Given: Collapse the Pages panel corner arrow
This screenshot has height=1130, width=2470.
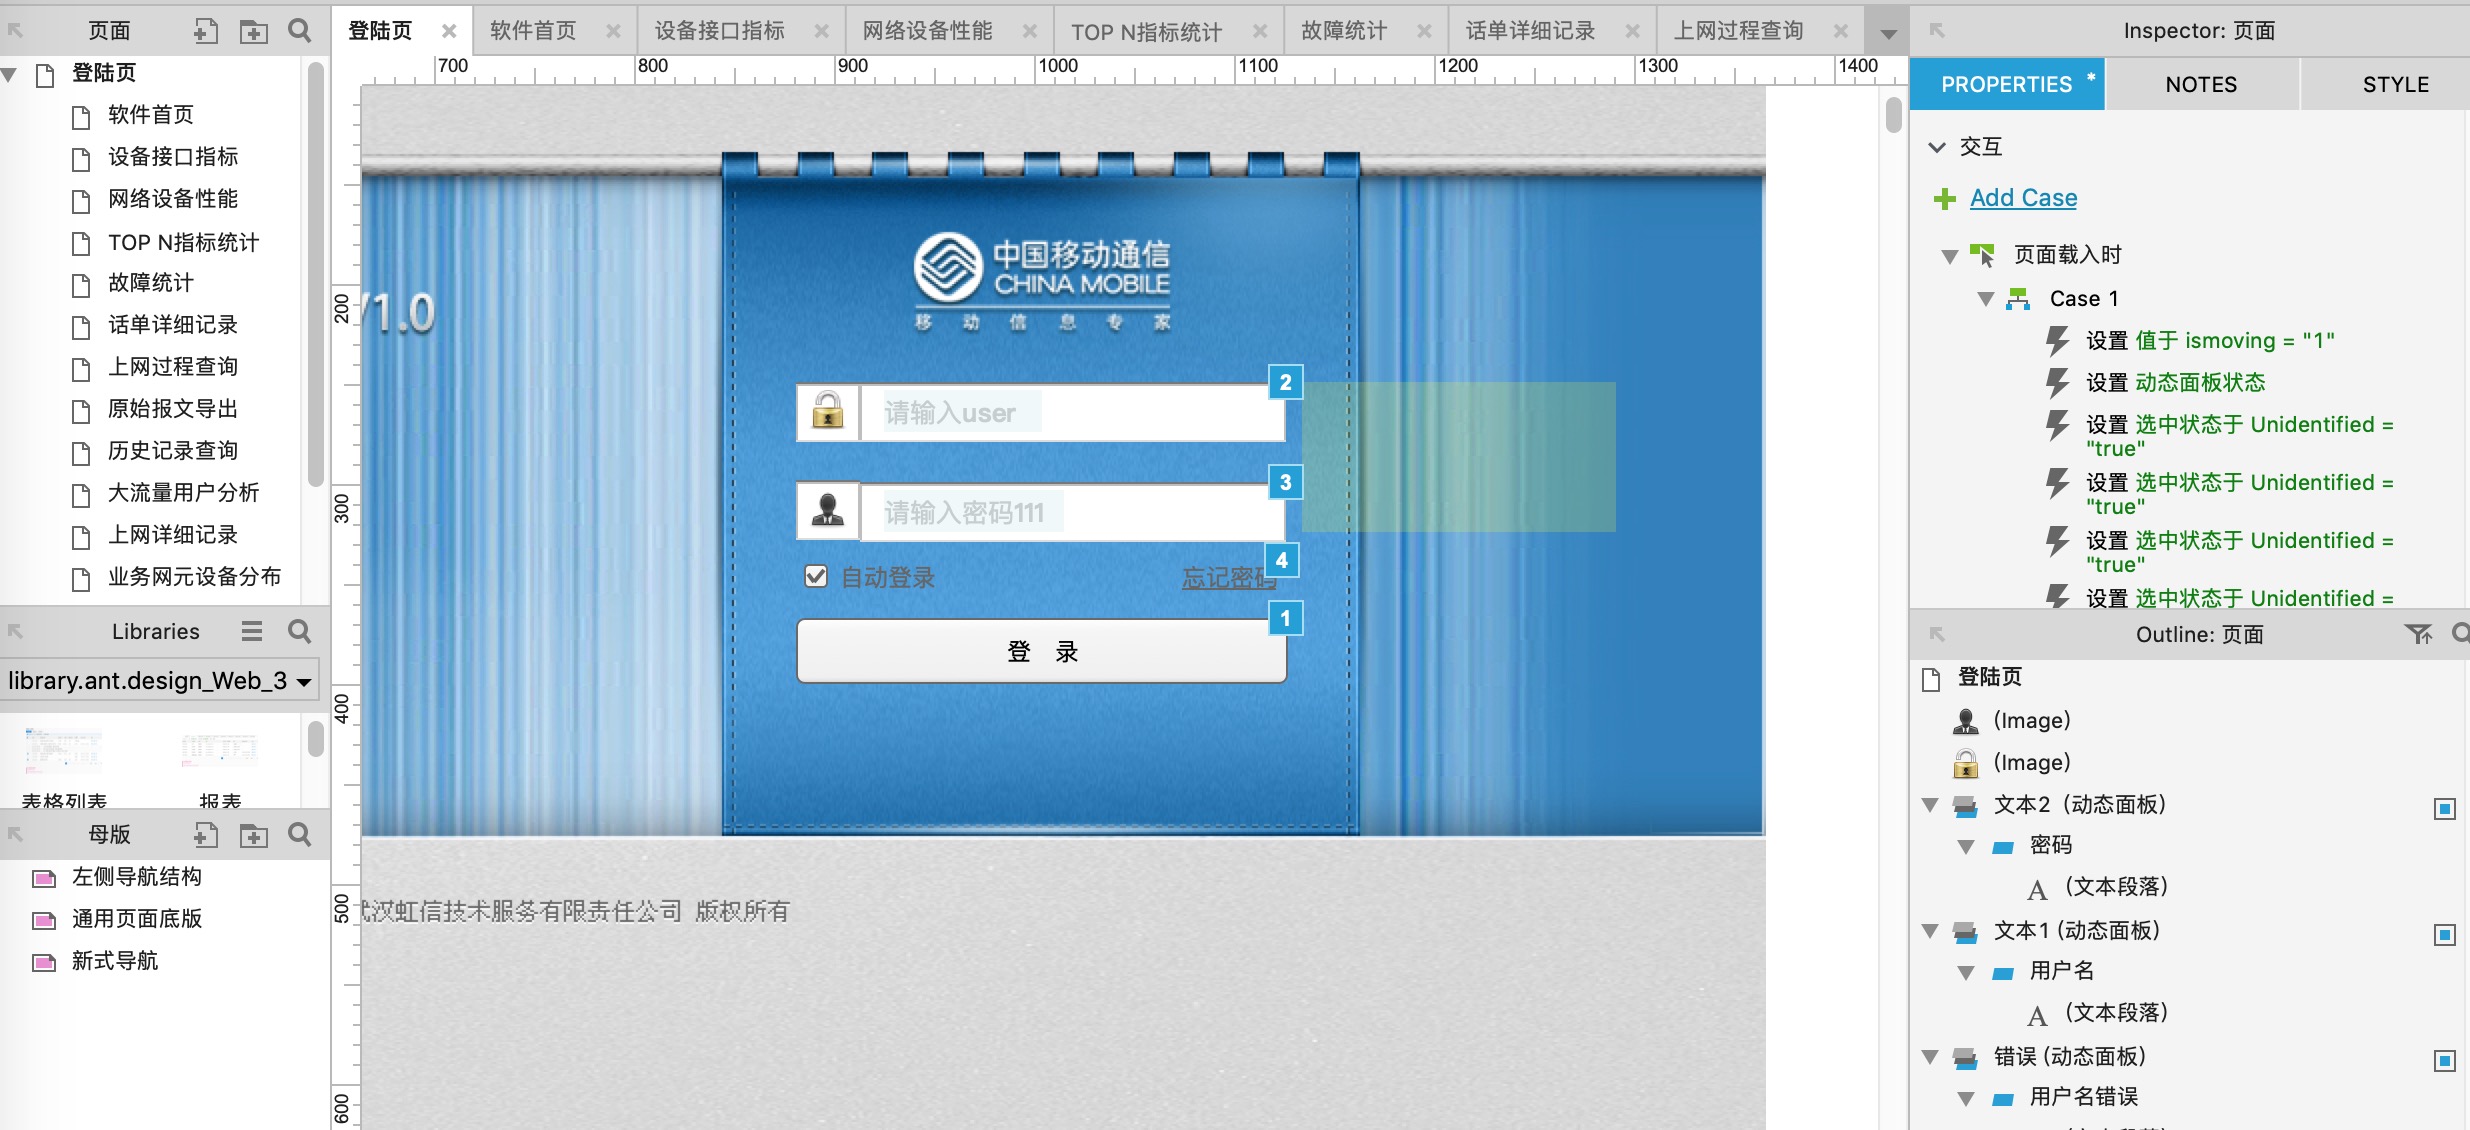Looking at the screenshot, I should click(x=16, y=31).
